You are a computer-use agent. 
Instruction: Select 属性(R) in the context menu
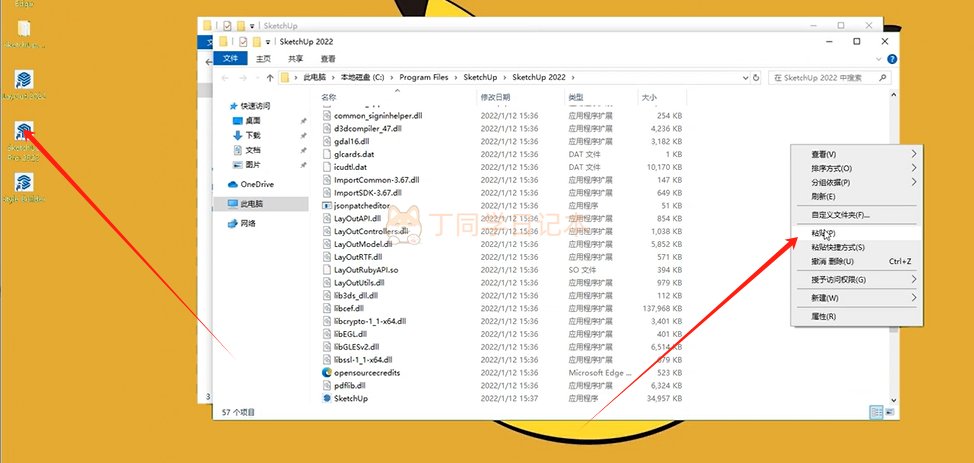pyautogui.click(x=823, y=316)
